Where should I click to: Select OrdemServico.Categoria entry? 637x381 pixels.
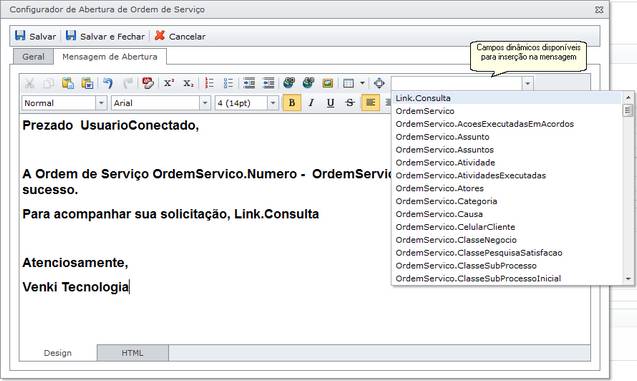click(x=507, y=201)
